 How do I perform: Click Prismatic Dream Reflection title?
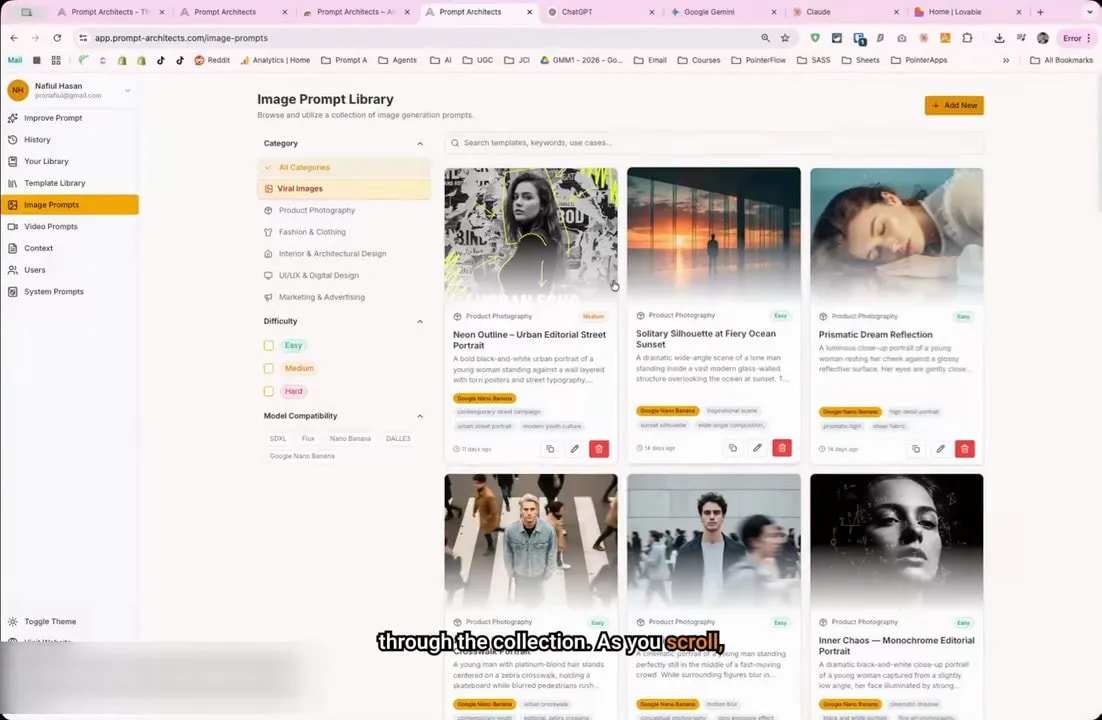(x=875, y=335)
